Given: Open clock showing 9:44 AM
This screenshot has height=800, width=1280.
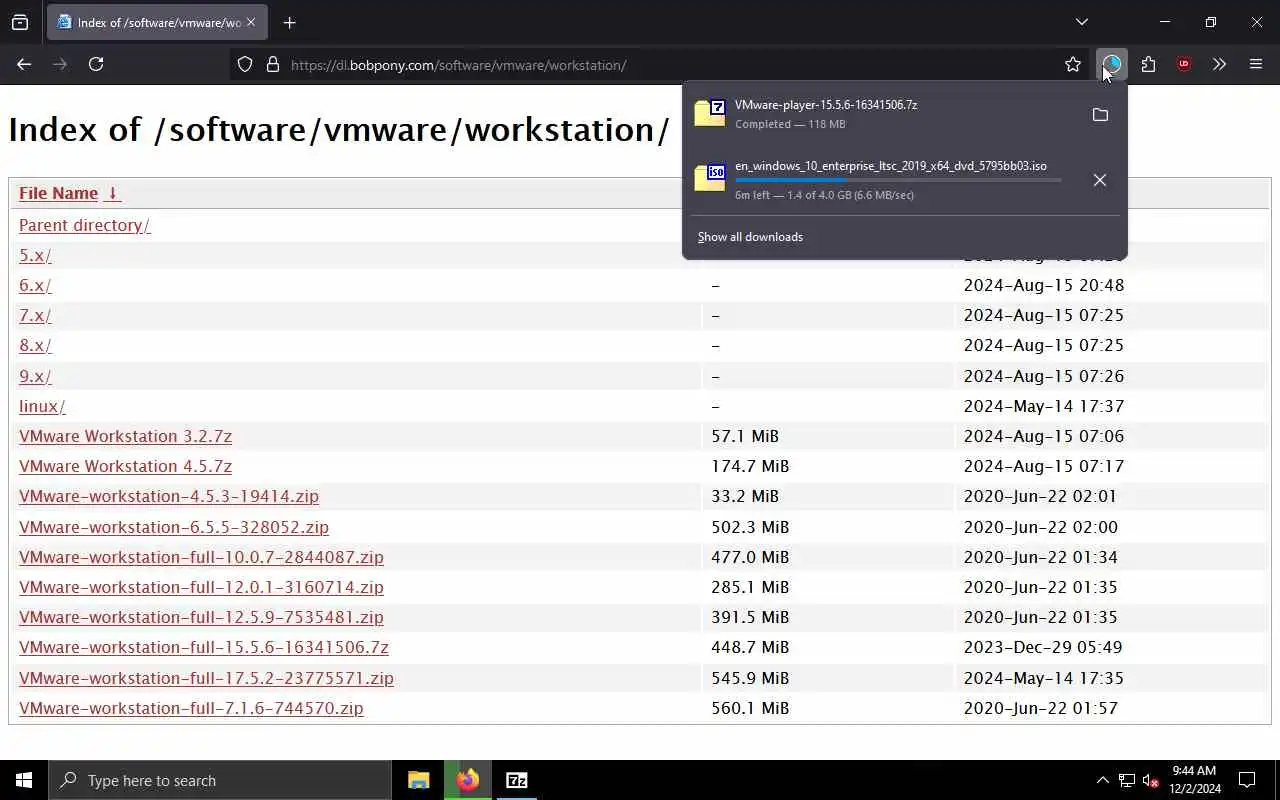Looking at the screenshot, I should click(x=1193, y=780).
